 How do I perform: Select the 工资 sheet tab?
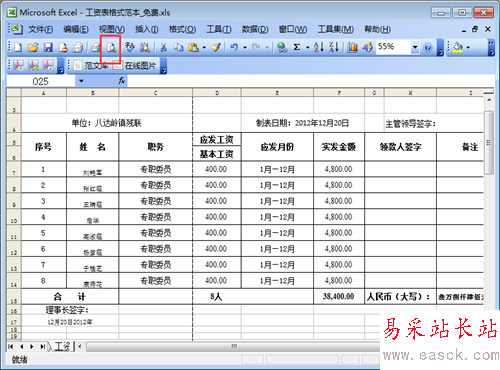tap(62, 347)
